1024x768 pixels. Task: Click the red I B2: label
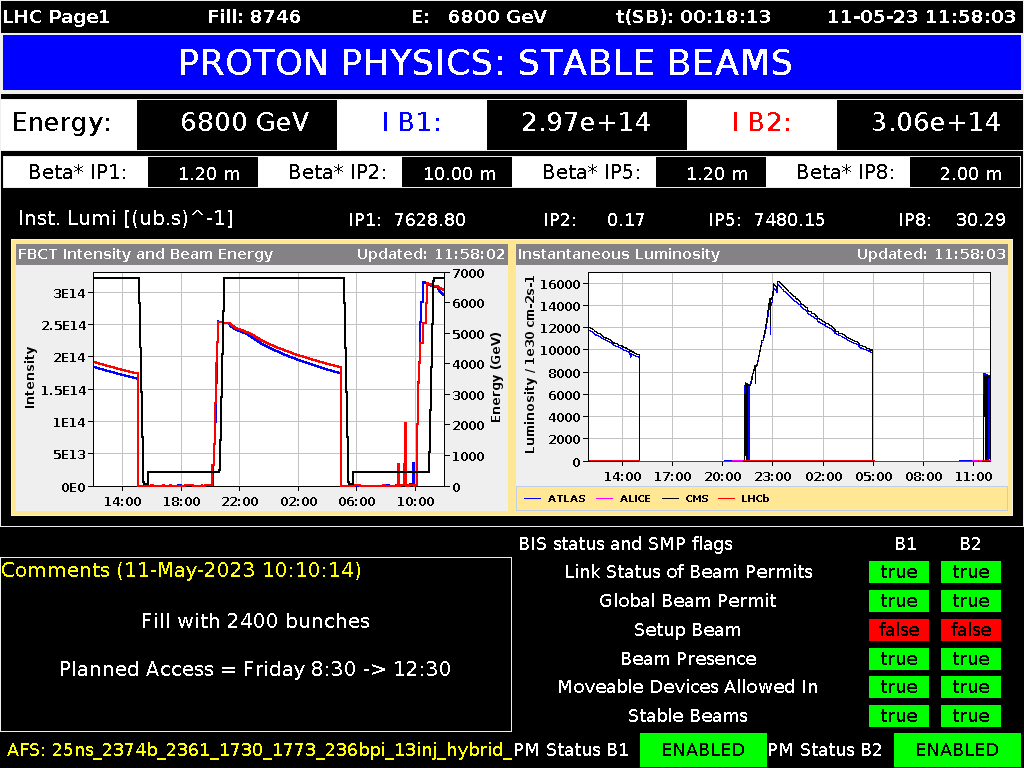click(761, 123)
